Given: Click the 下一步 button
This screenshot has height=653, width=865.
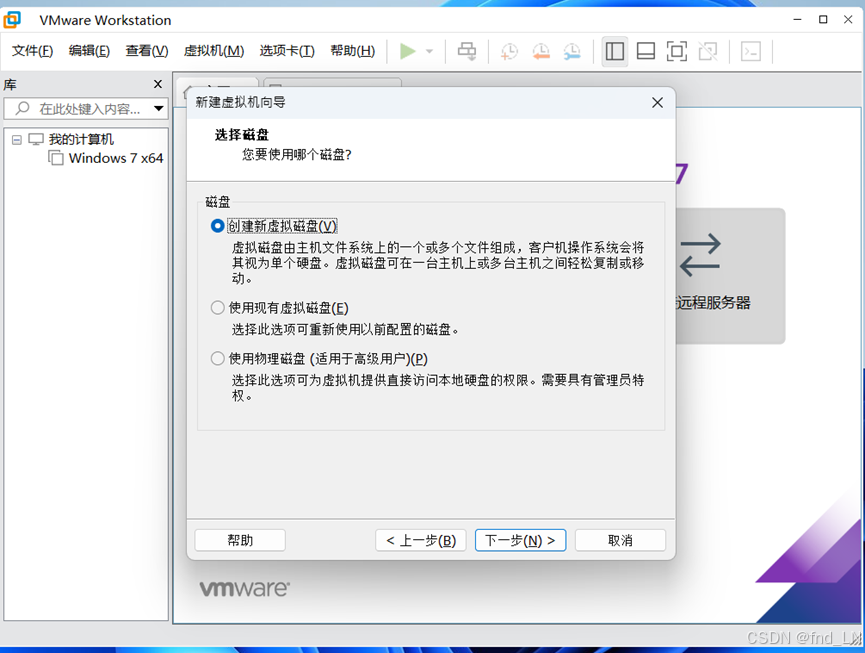Looking at the screenshot, I should click(520, 540).
